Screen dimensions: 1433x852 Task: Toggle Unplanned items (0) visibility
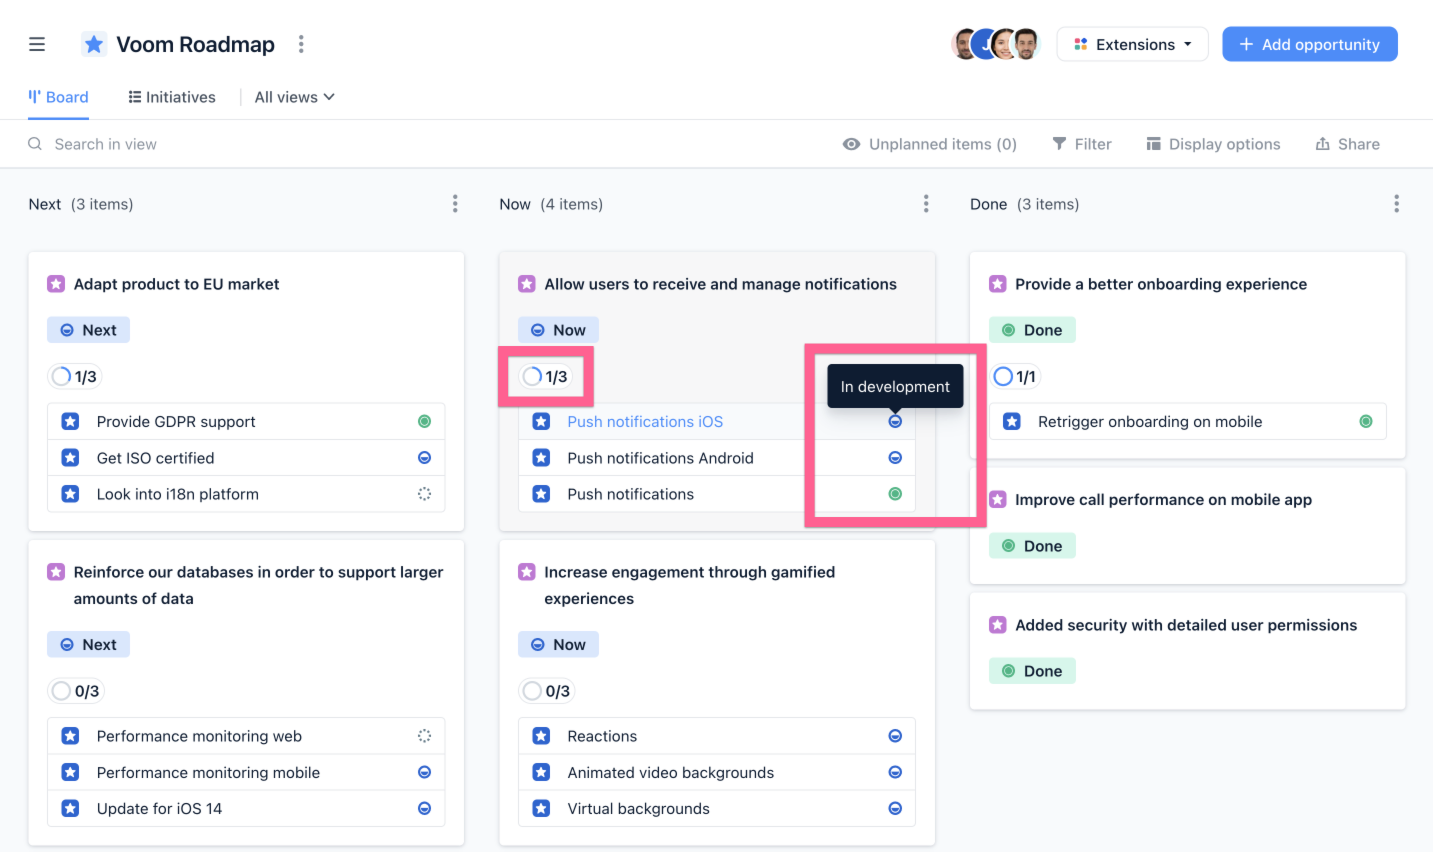point(929,144)
